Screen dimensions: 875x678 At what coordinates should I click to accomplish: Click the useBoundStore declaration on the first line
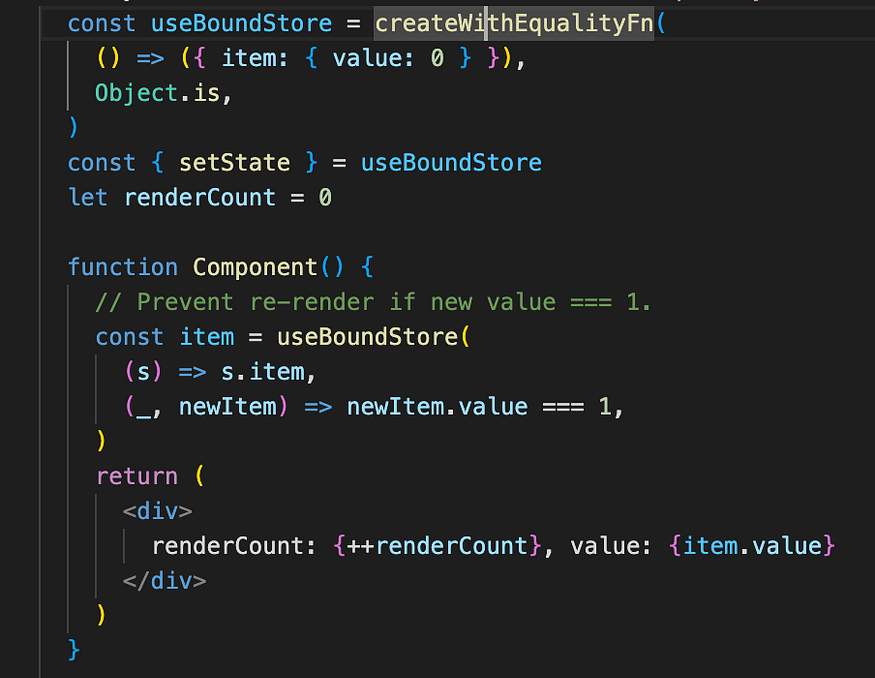242,23
